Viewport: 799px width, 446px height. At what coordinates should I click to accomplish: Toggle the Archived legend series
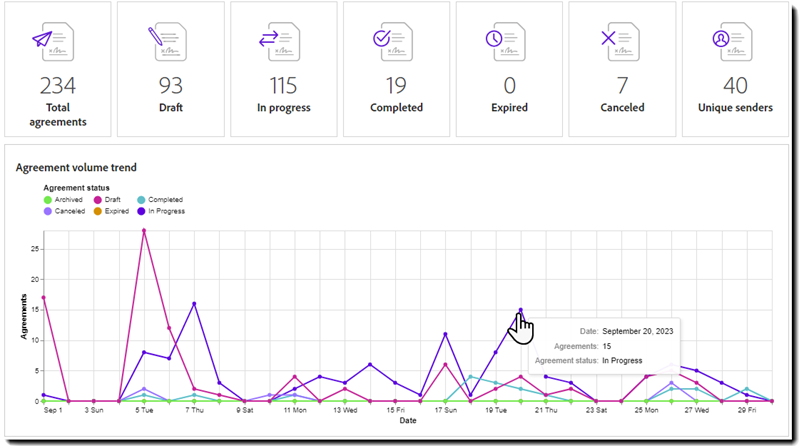point(49,200)
